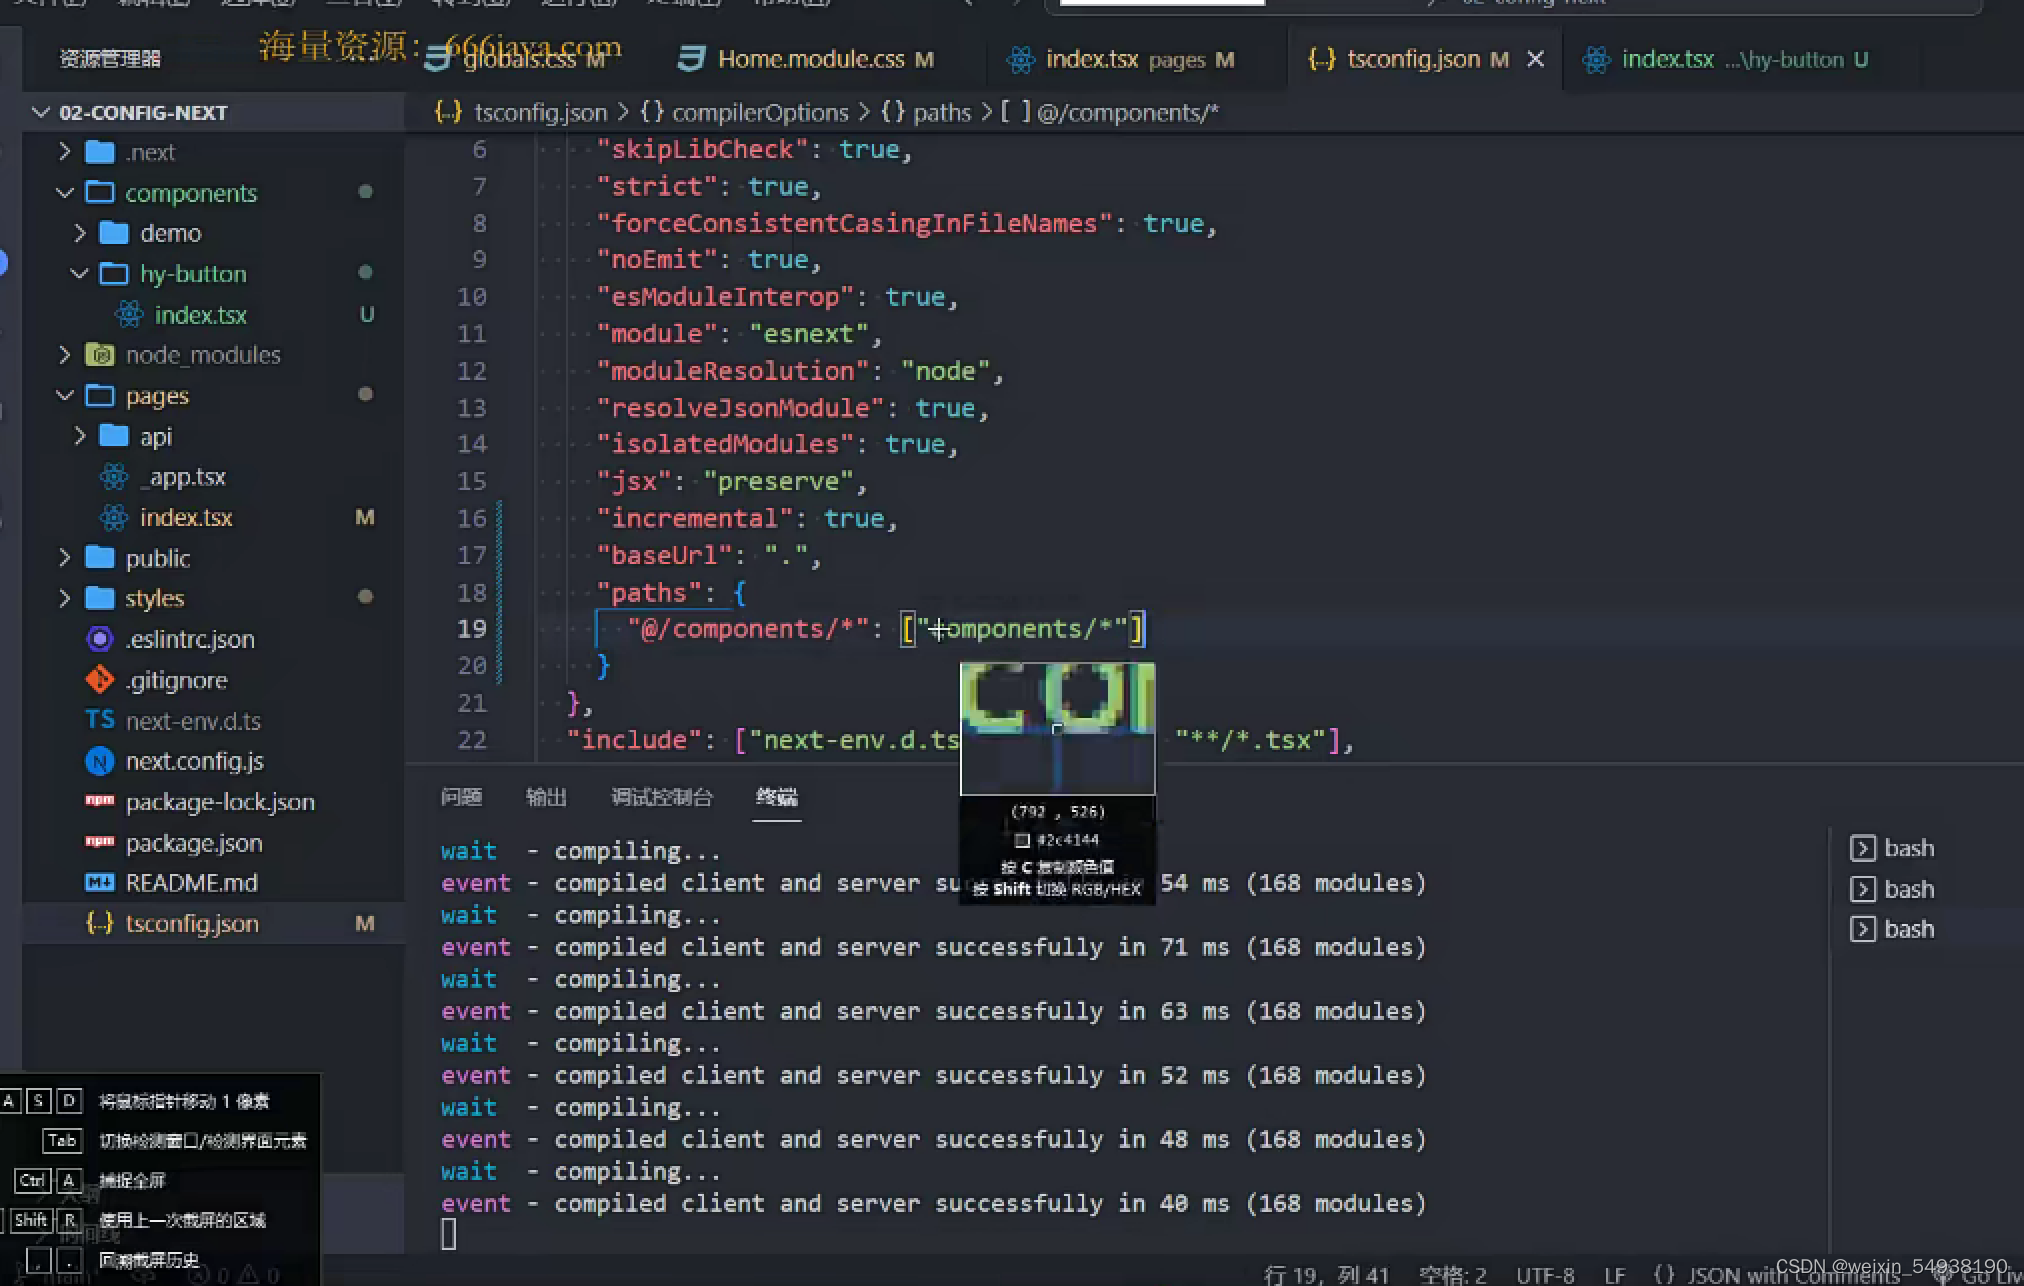Click 资源管理器 explorer panel title
The image size is (2024, 1286).
point(110,59)
